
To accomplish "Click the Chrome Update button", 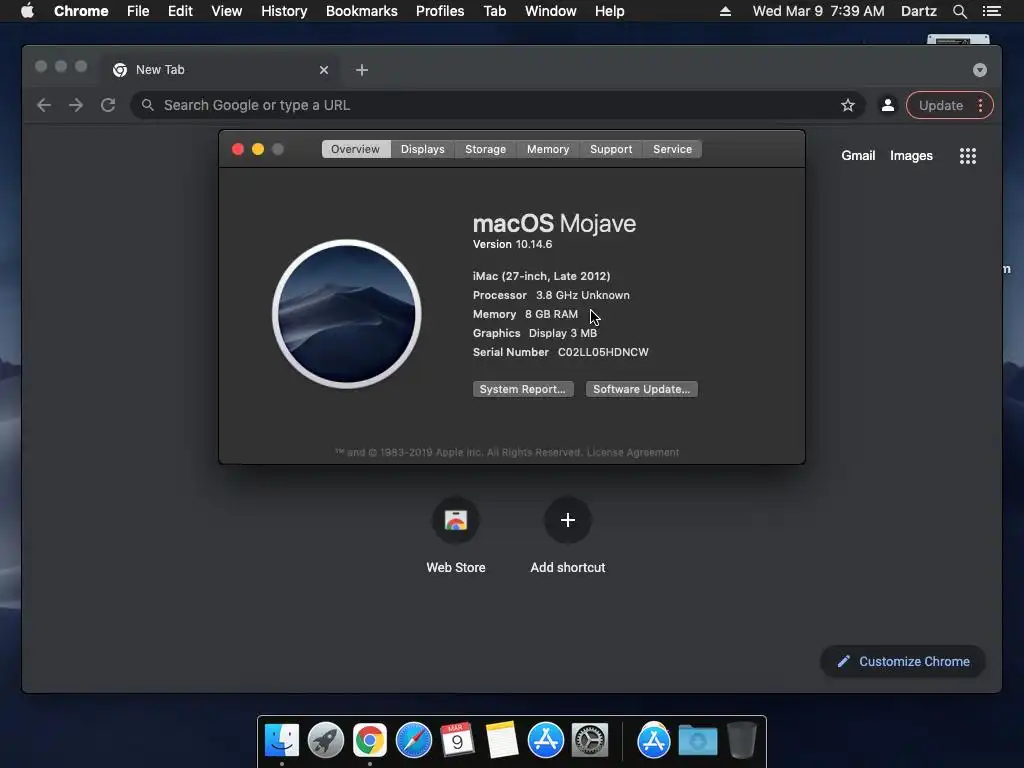I will [940, 105].
